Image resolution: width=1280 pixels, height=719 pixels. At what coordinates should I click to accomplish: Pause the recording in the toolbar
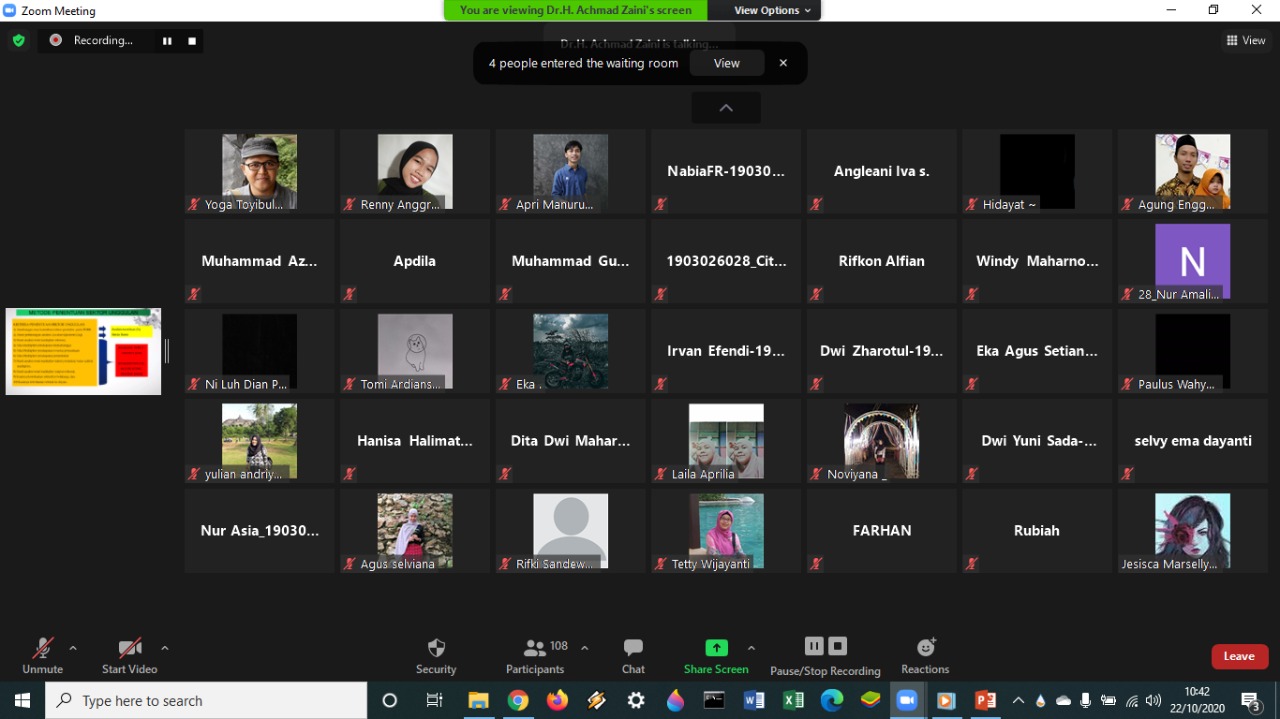tap(814, 646)
